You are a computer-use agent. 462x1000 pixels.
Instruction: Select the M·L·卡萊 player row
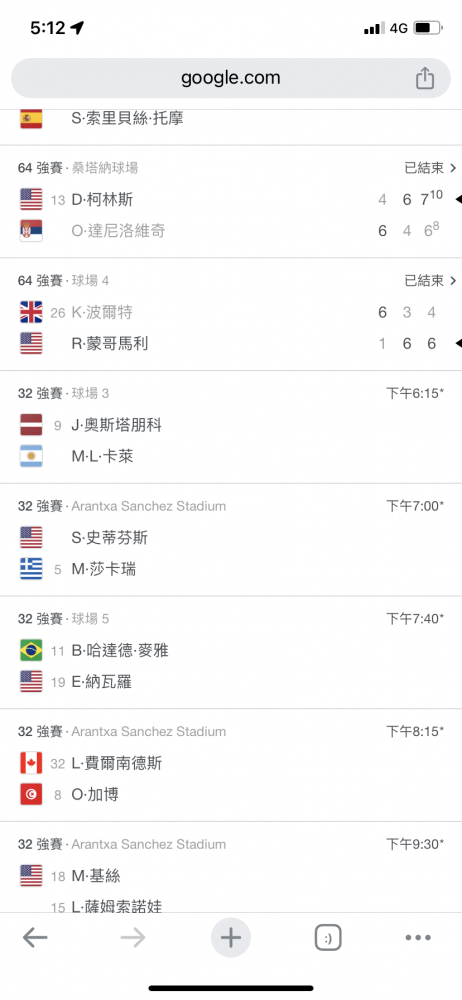[x=231, y=457]
